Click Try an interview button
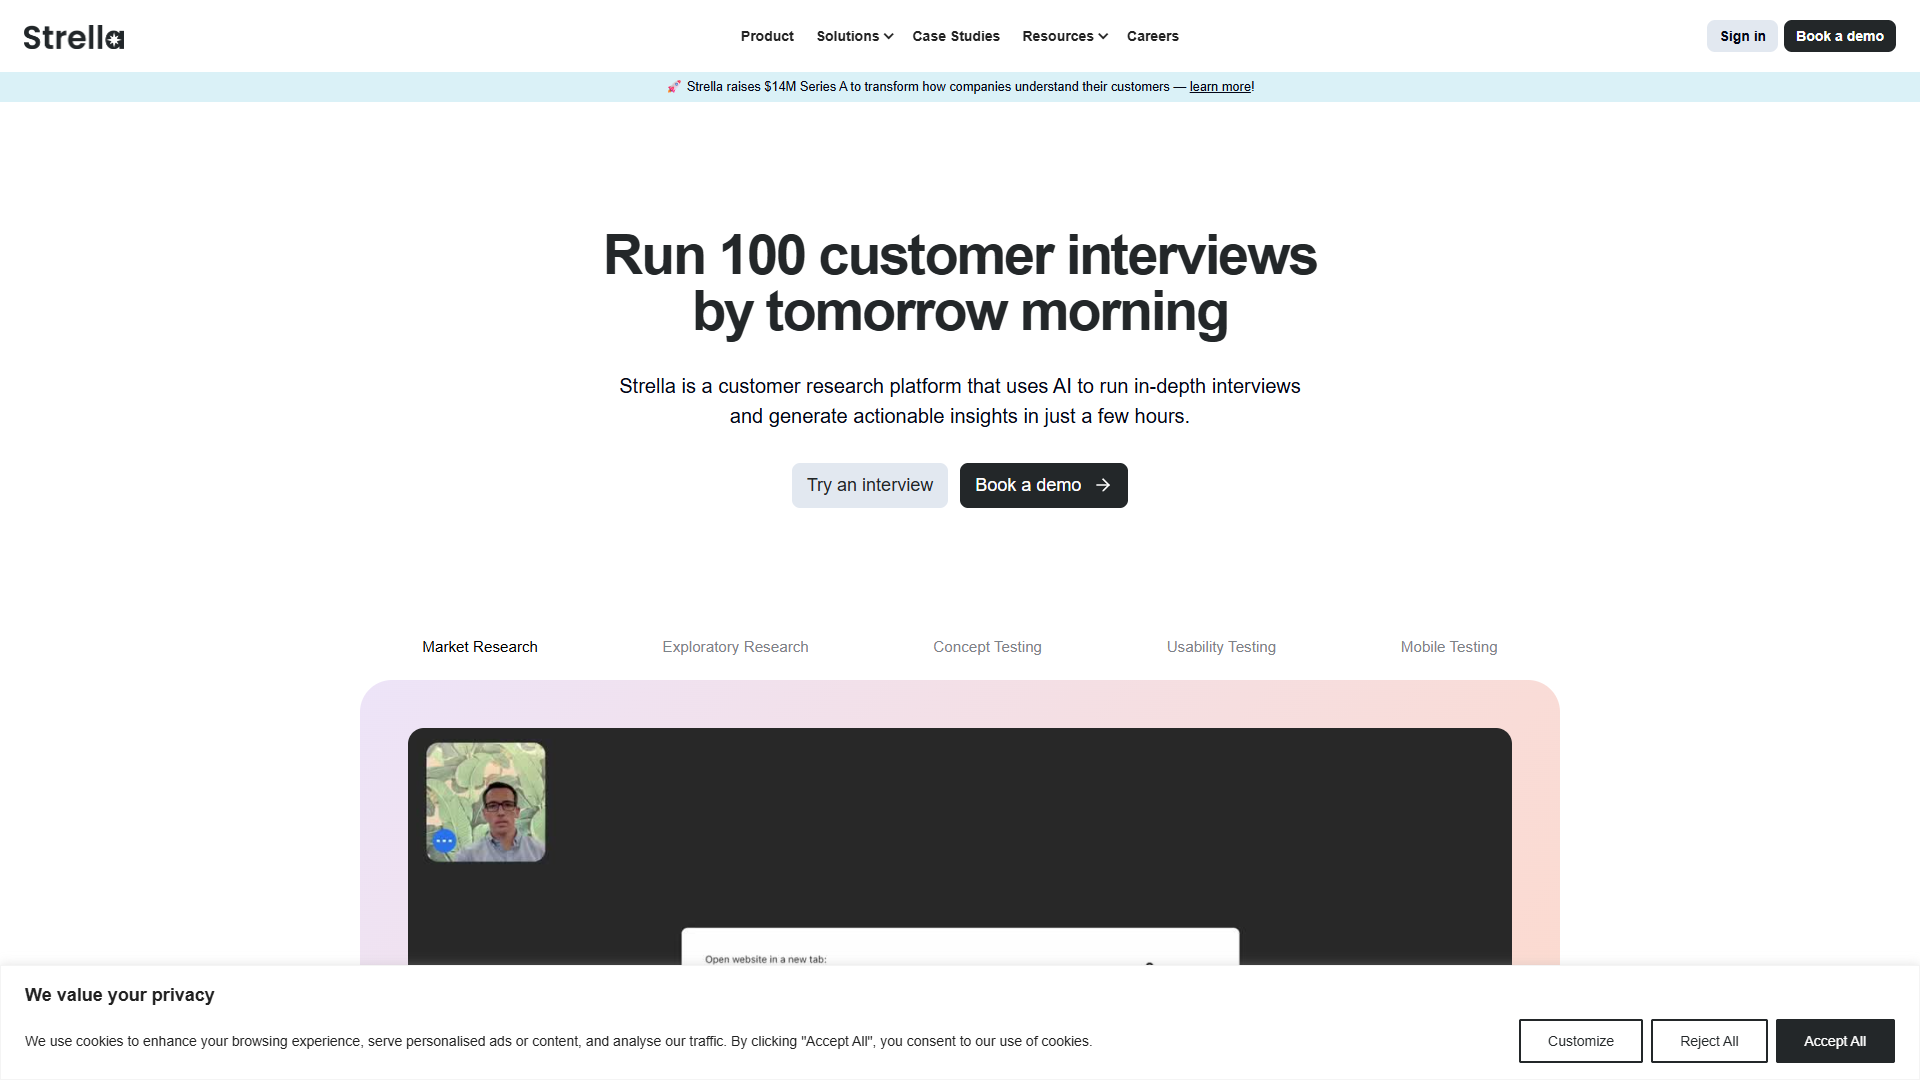This screenshot has width=1920, height=1080. (870, 485)
